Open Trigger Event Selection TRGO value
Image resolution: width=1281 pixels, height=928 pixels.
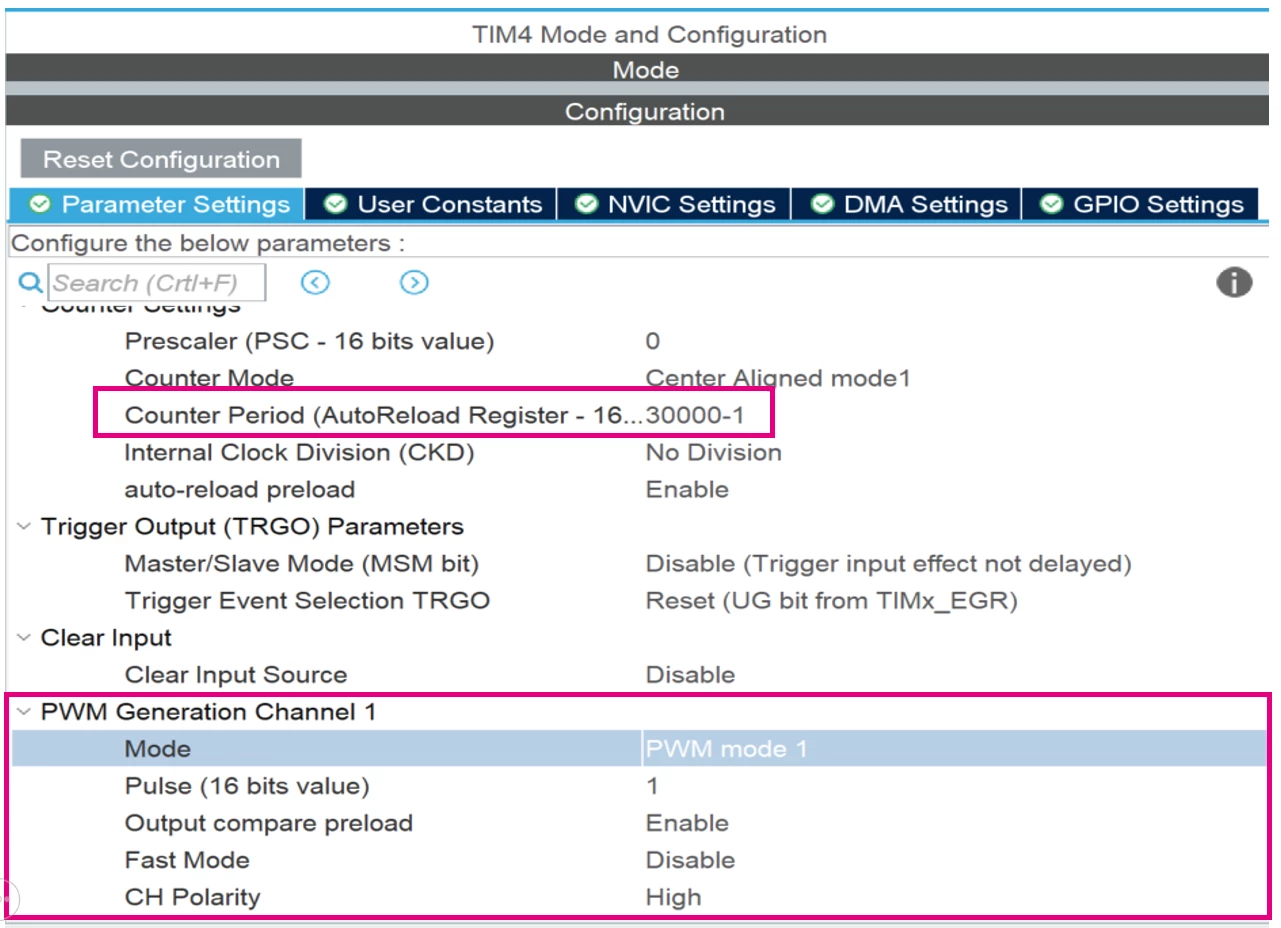click(x=832, y=601)
